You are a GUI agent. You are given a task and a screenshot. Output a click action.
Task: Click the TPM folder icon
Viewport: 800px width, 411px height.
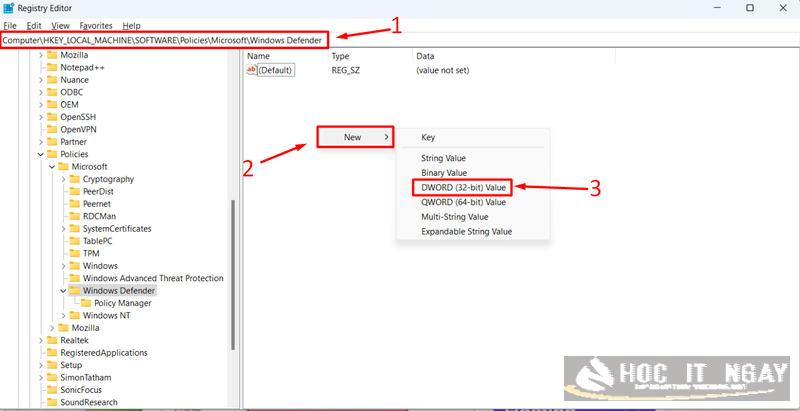coord(74,253)
